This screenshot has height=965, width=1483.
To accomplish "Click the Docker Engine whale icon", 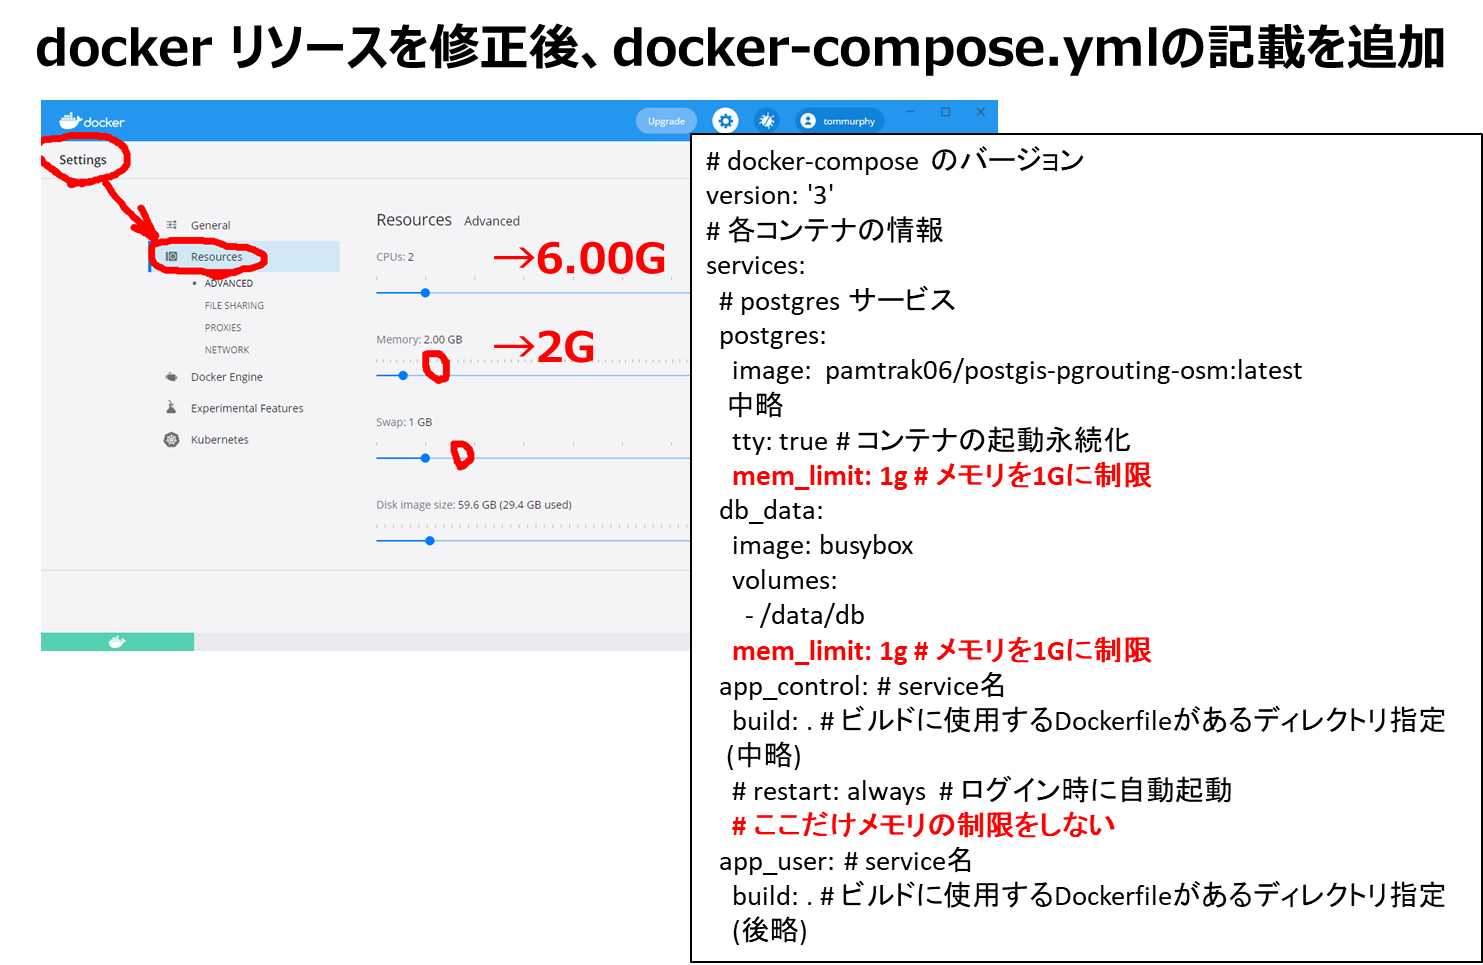I will point(172,377).
